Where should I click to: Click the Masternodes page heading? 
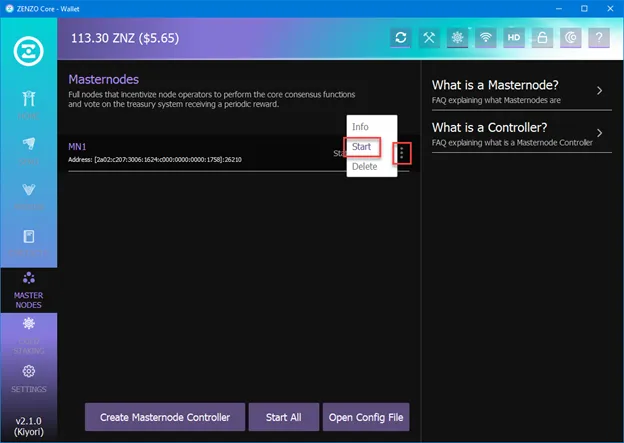tap(103, 79)
